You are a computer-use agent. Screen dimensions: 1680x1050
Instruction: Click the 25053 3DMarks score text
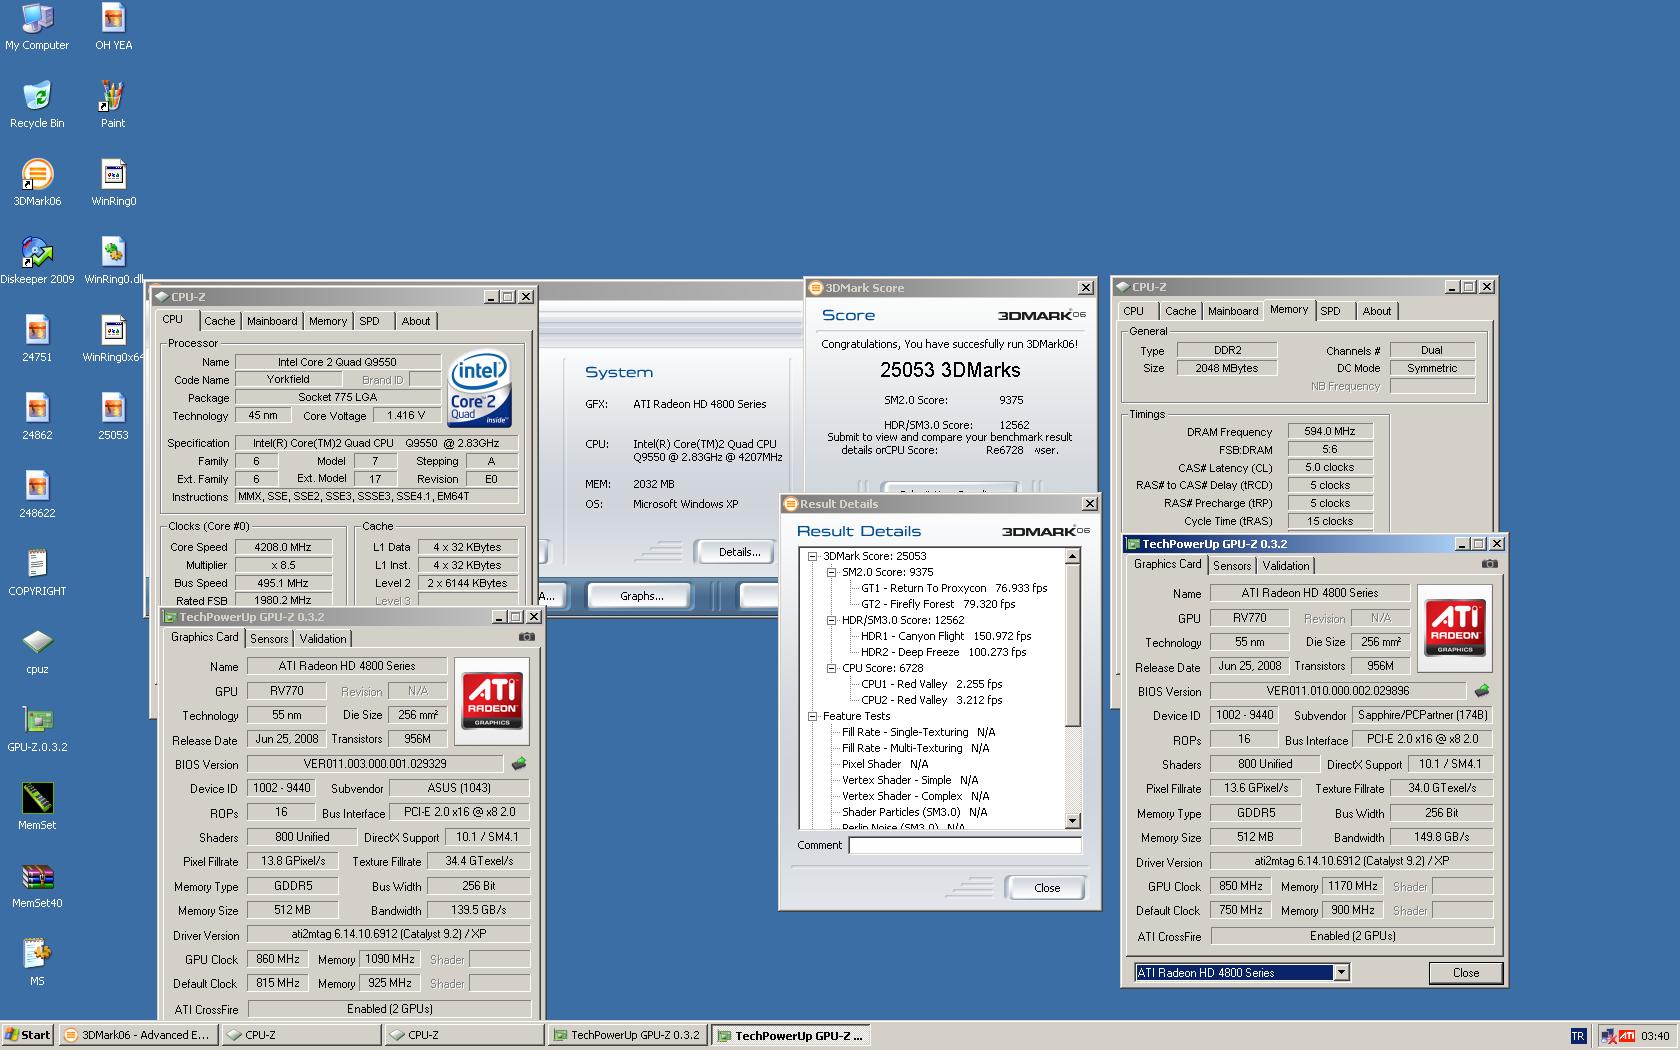coord(950,370)
